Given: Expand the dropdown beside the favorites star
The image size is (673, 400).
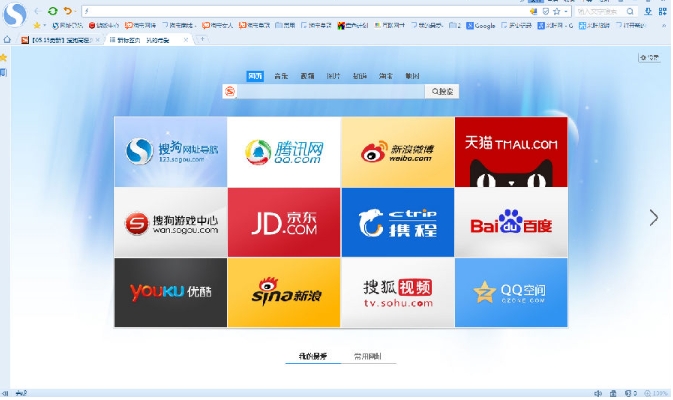Looking at the screenshot, I should [x=45, y=26].
